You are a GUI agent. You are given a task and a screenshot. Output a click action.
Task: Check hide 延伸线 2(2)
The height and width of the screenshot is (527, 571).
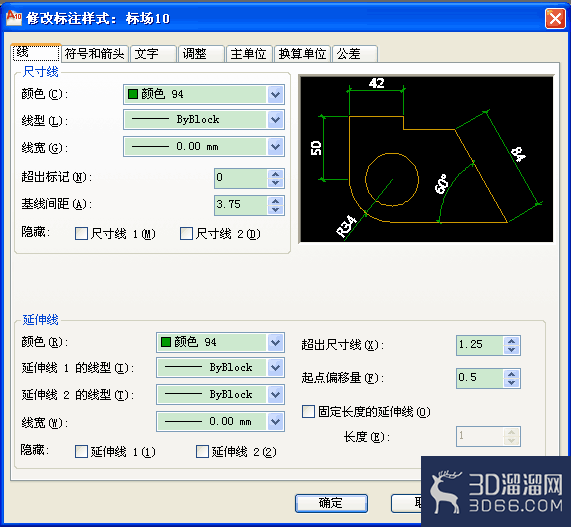(202, 452)
